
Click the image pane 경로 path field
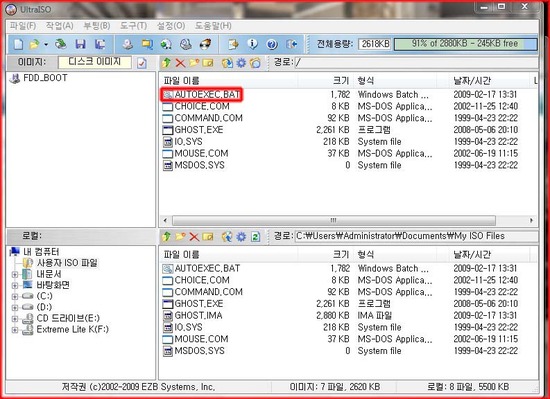click(416, 62)
